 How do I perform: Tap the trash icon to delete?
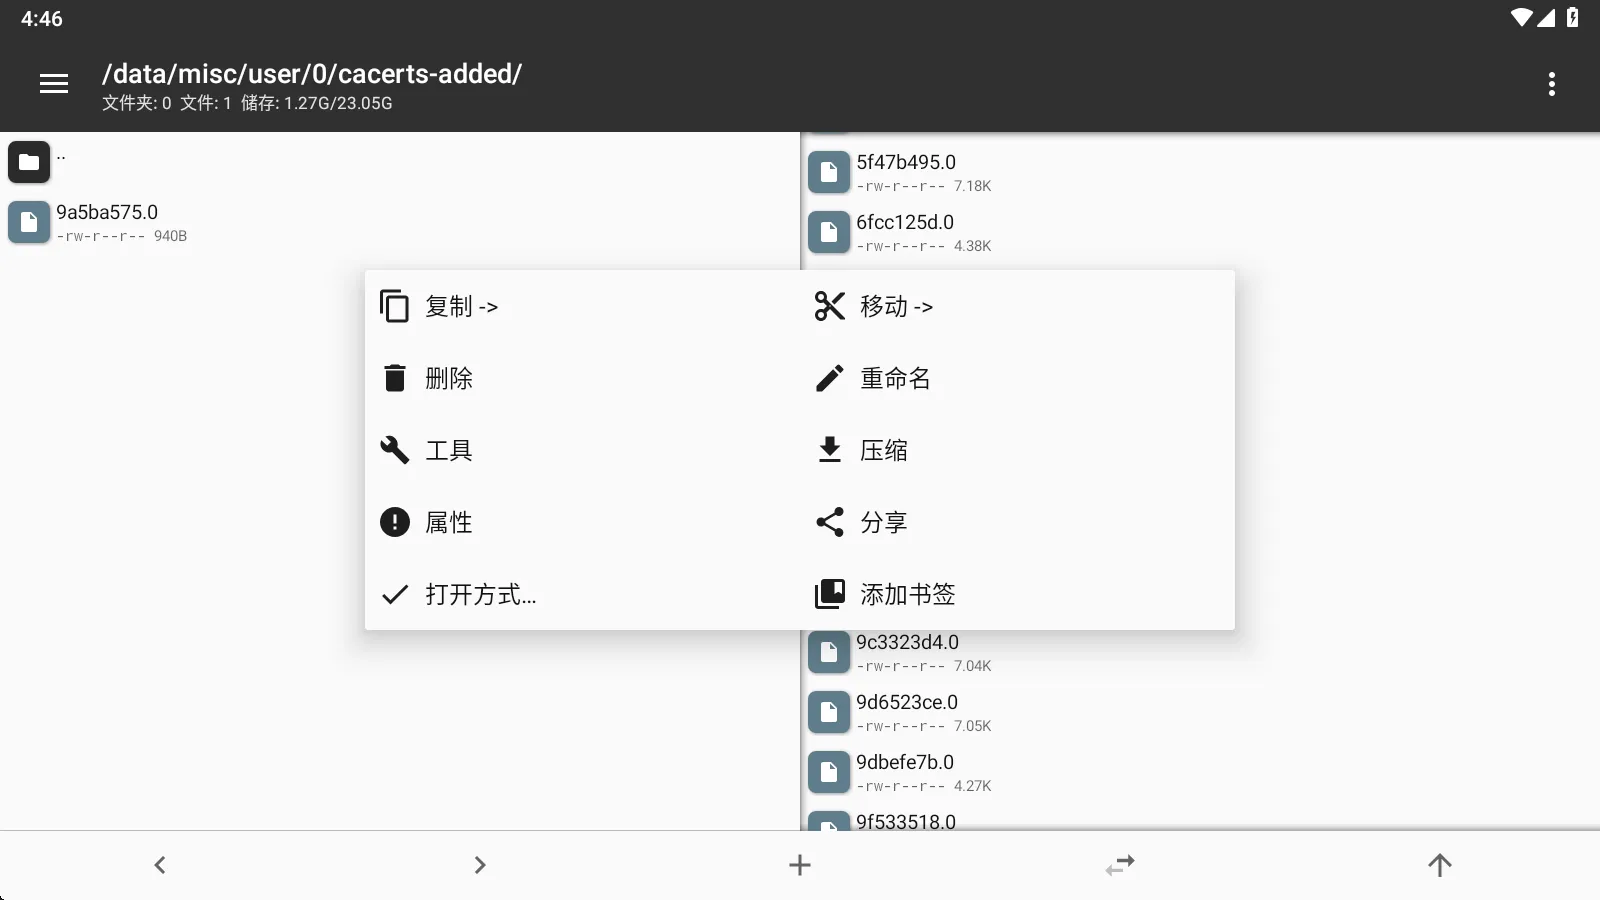[x=395, y=378]
